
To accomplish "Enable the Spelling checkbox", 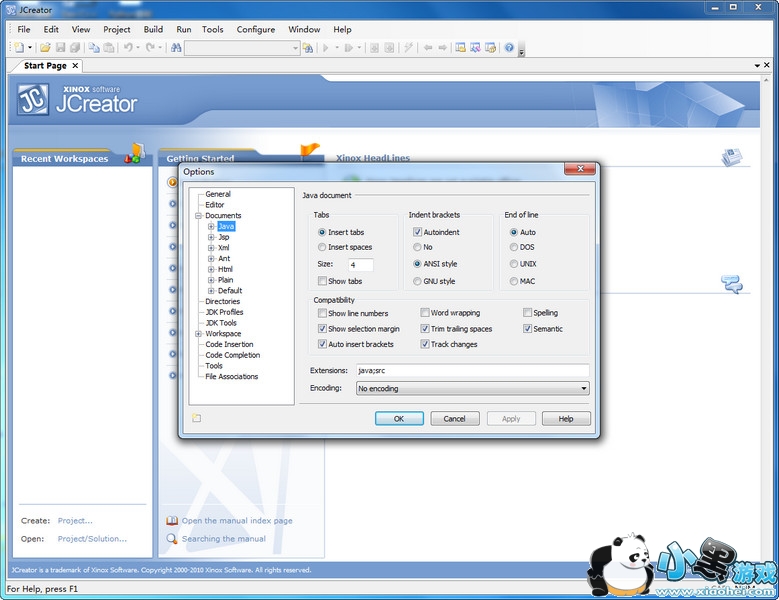I will pyautogui.click(x=527, y=312).
